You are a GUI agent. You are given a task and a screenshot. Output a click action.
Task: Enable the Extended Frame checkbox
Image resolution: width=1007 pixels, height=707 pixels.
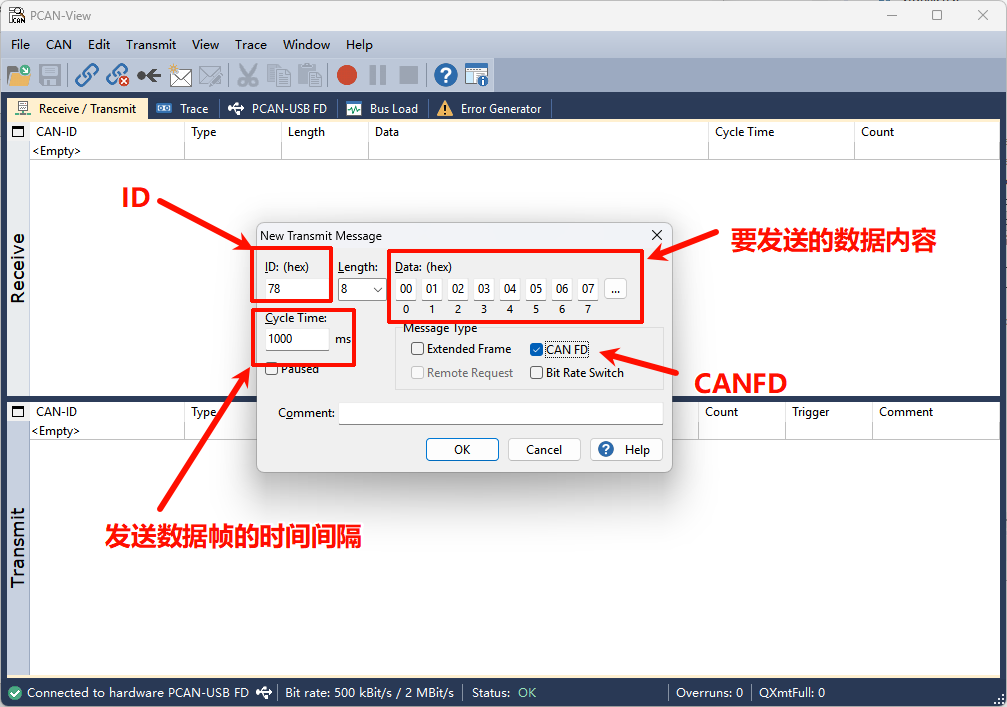[418, 349]
